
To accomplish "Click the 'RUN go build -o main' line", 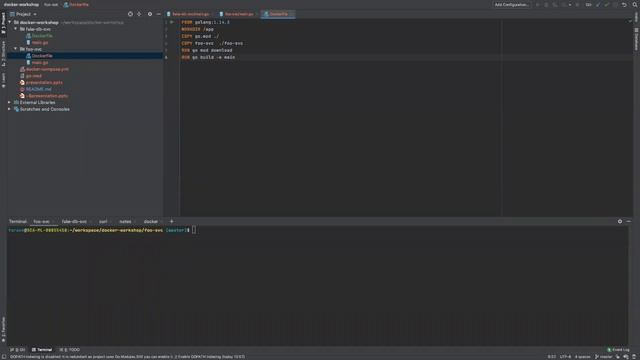I will pyautogui.click(x=208, y=58).
